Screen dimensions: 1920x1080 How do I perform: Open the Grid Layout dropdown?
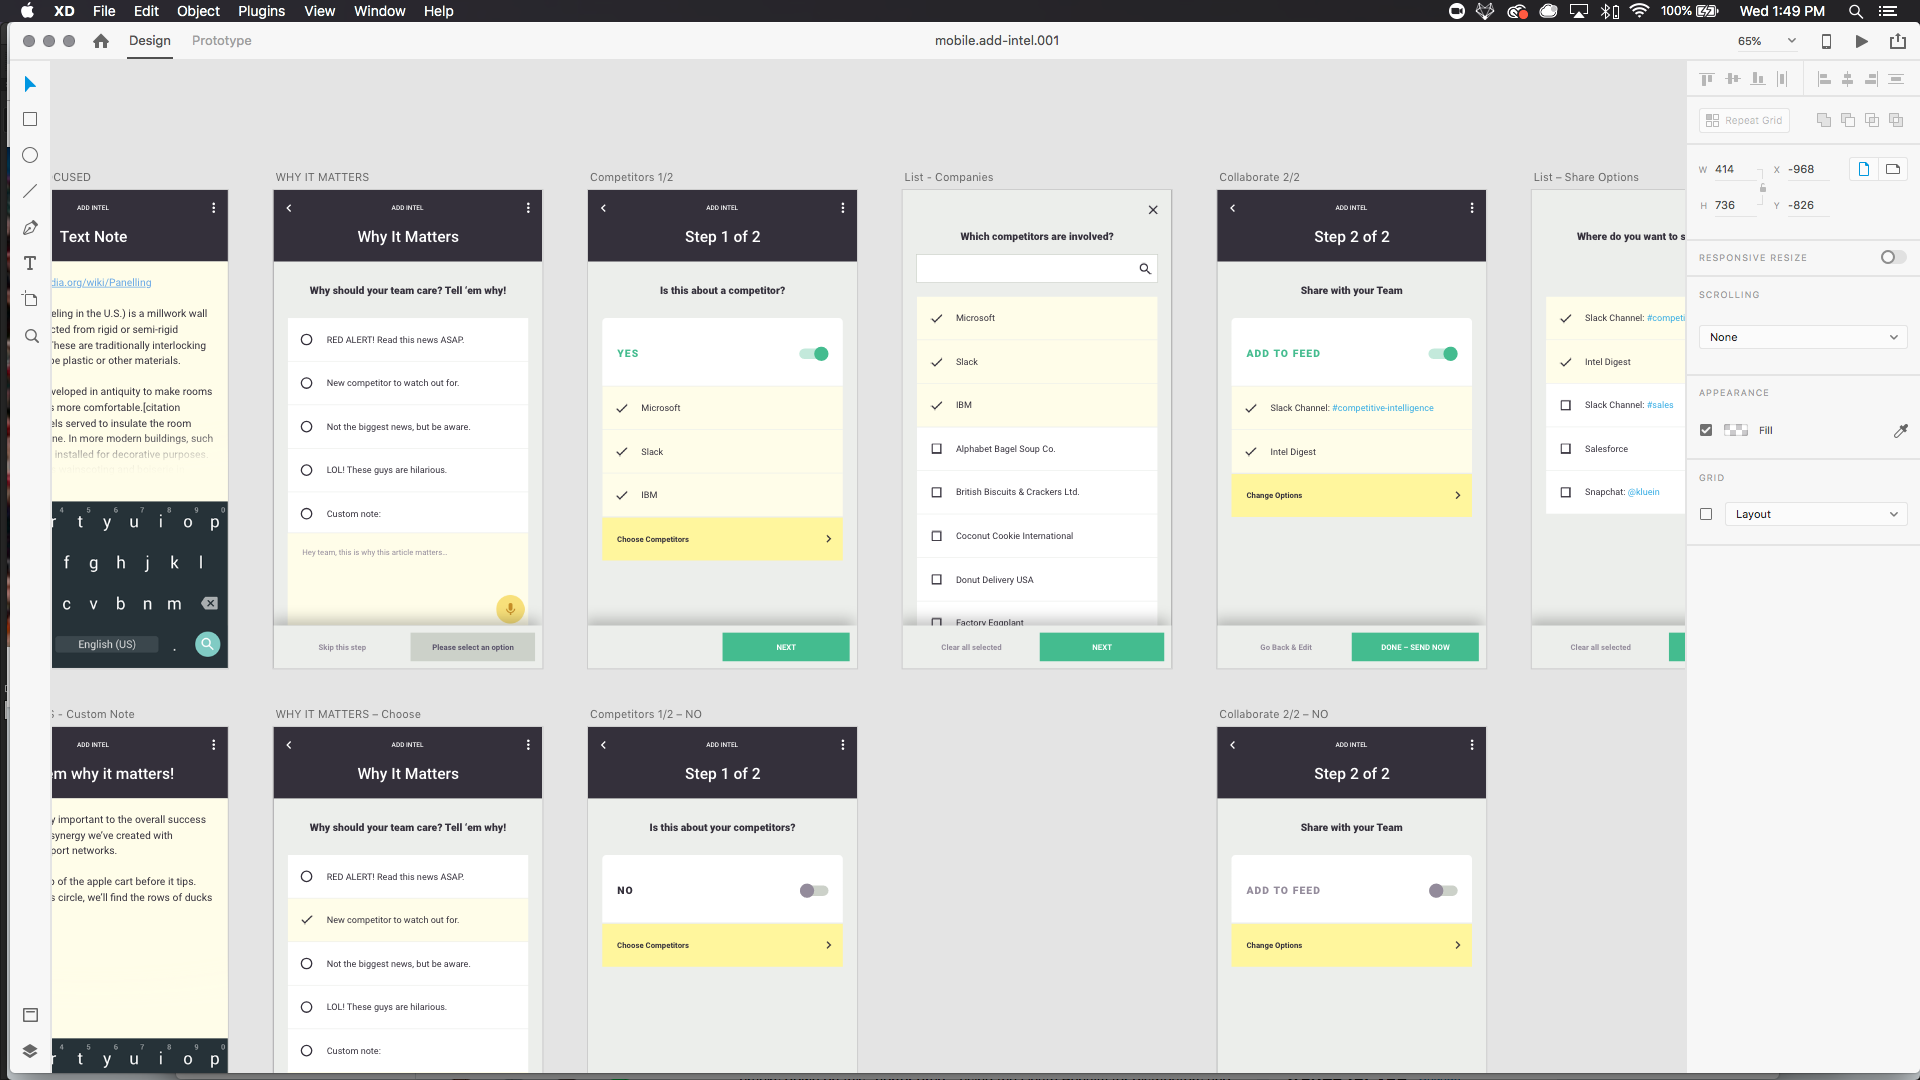pos(1816,514)
